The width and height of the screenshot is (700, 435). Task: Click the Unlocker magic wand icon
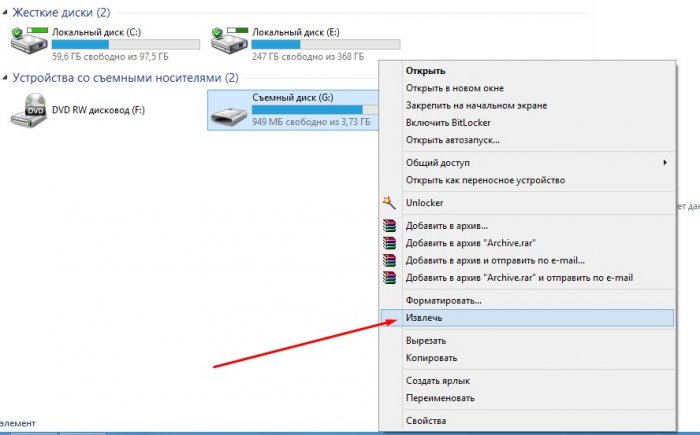pyautogui.click(x=390, y=203)
